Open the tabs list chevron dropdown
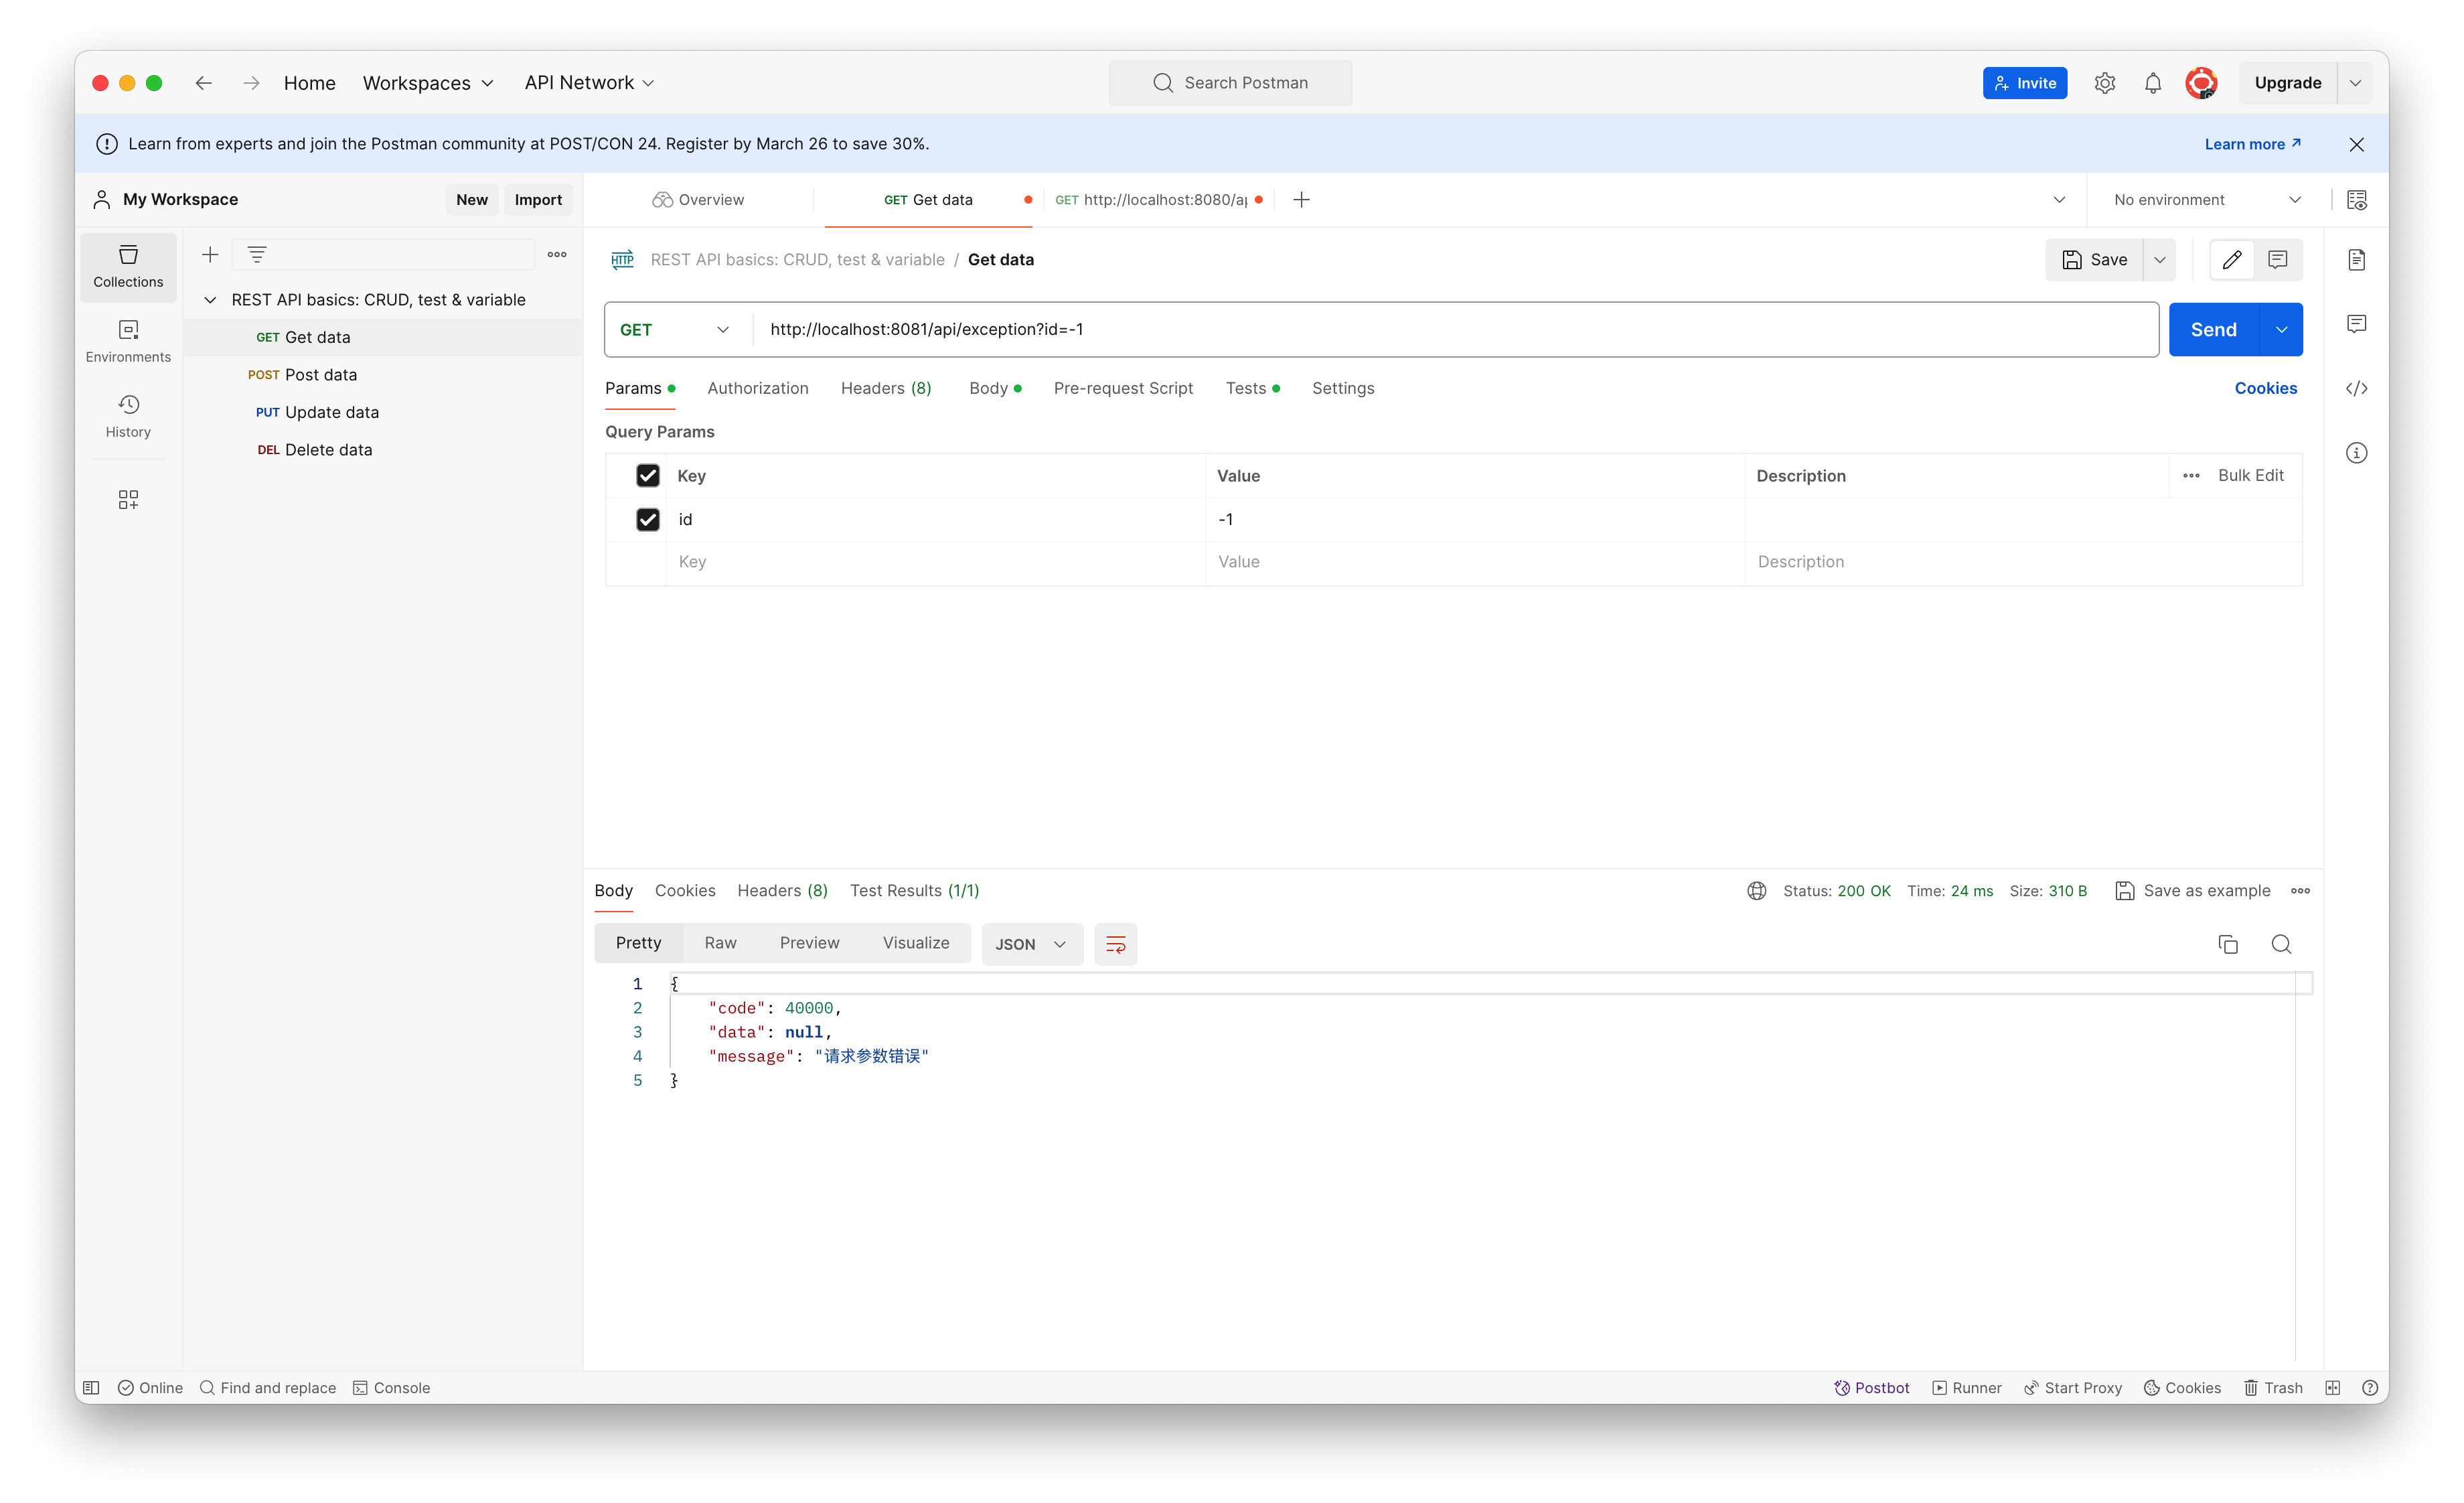This screenshot has width=2464, height=1503. [2059, 200]
